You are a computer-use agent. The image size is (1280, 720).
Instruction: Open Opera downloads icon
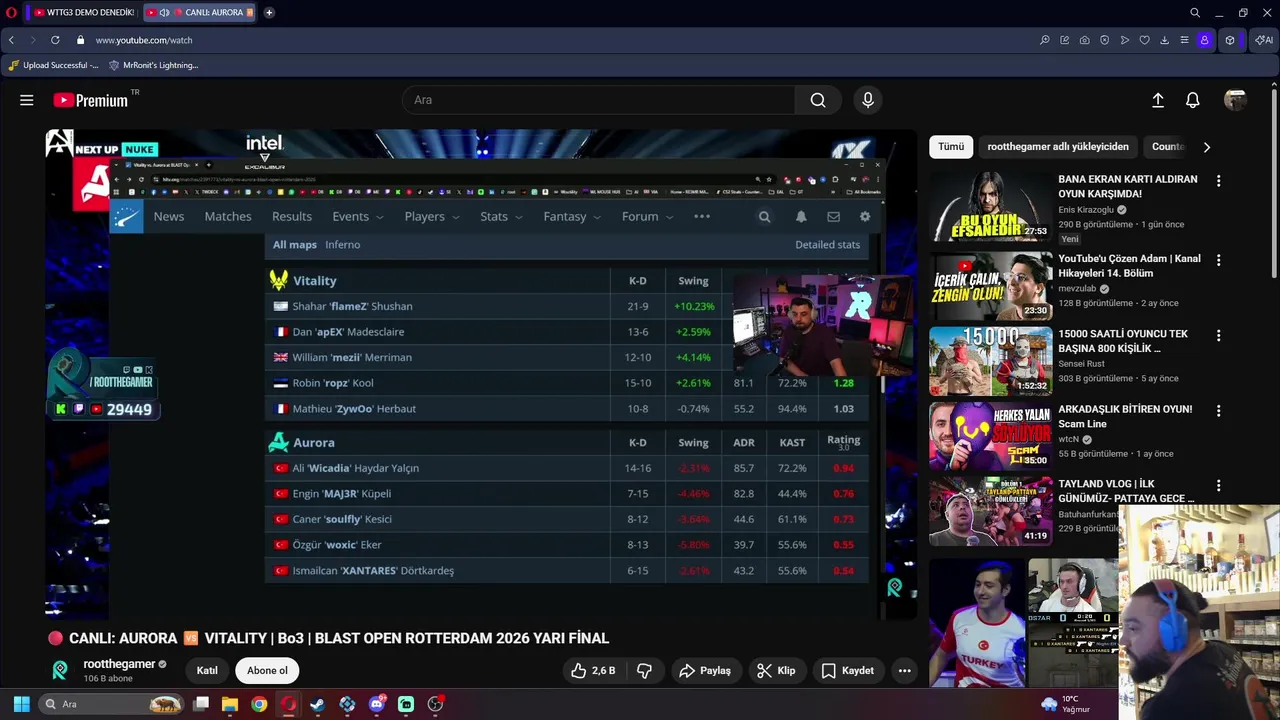click(x=1165, y=40)
